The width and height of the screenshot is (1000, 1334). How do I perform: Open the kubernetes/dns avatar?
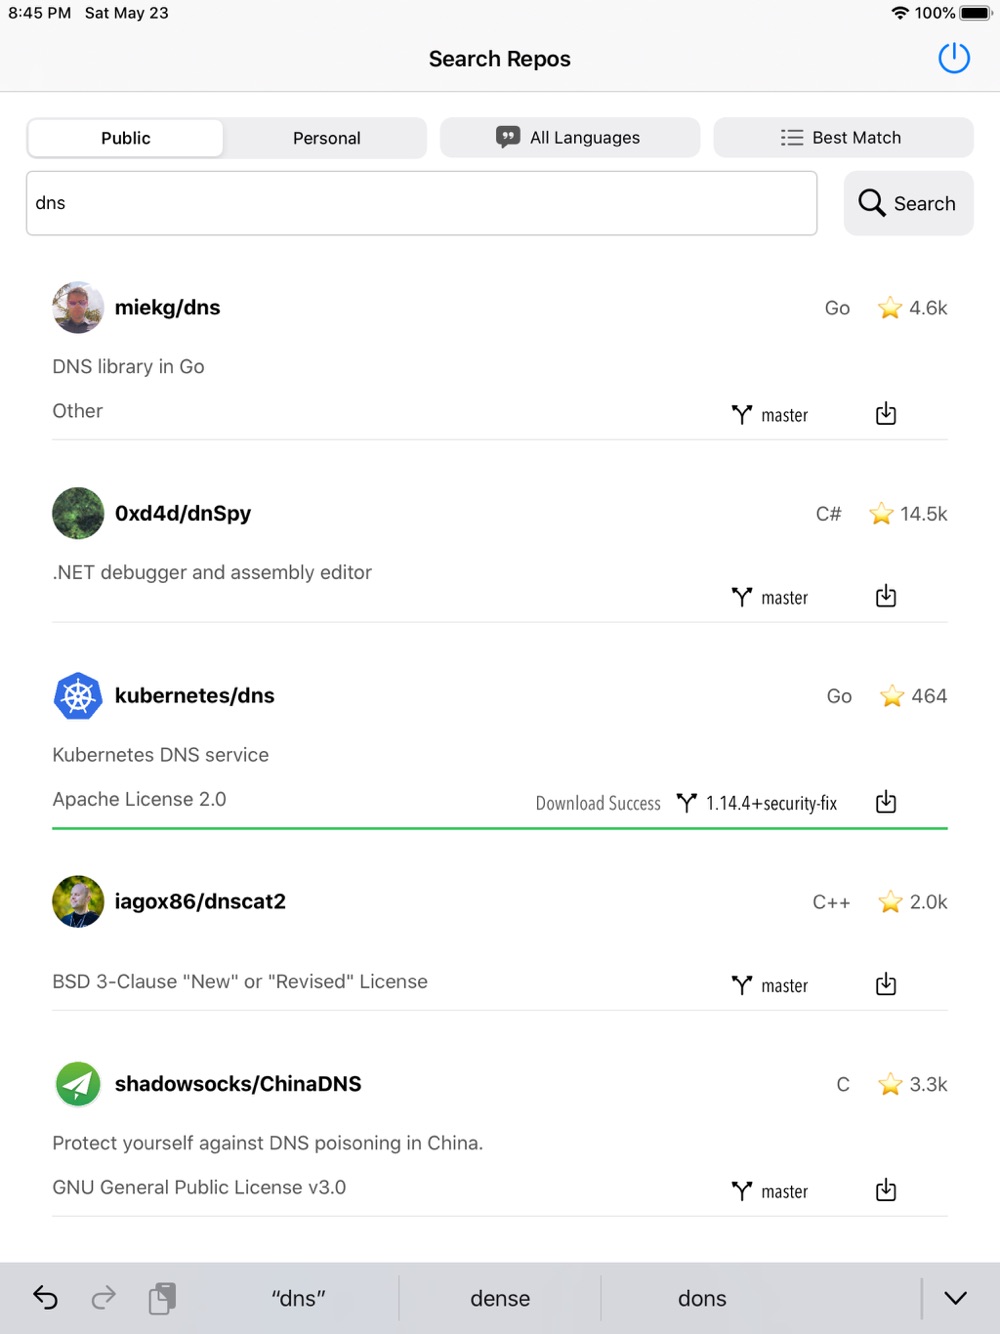pyautogui.click(x=78, y=696)
